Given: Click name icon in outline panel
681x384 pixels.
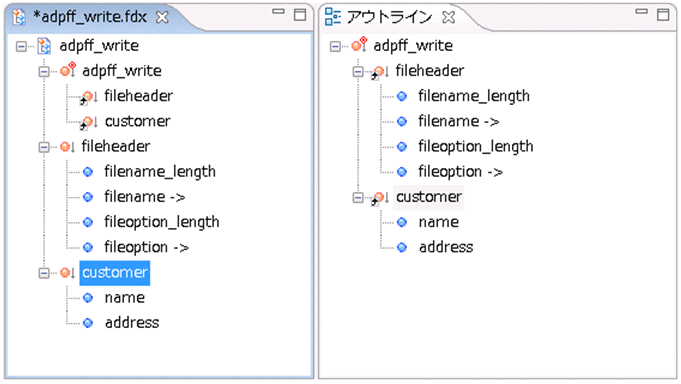Looking at the screenshot, I should click(402, 222).
